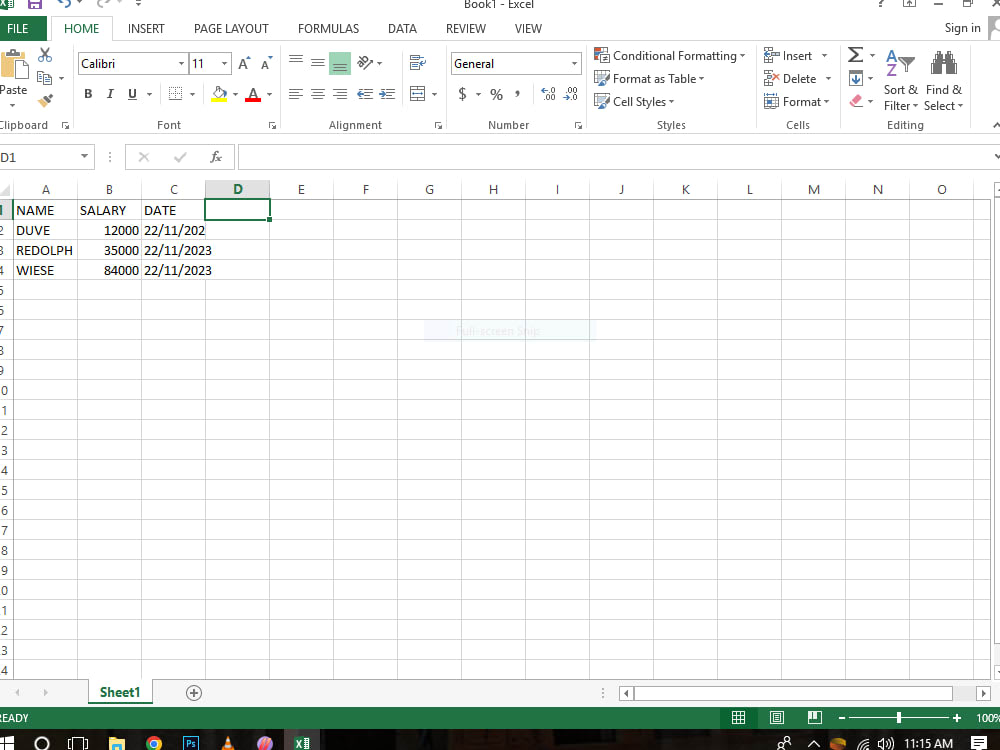Viewport: 1000px width, 750px height.
Task: Toggle Italic formatting
Action: point(110,94)
